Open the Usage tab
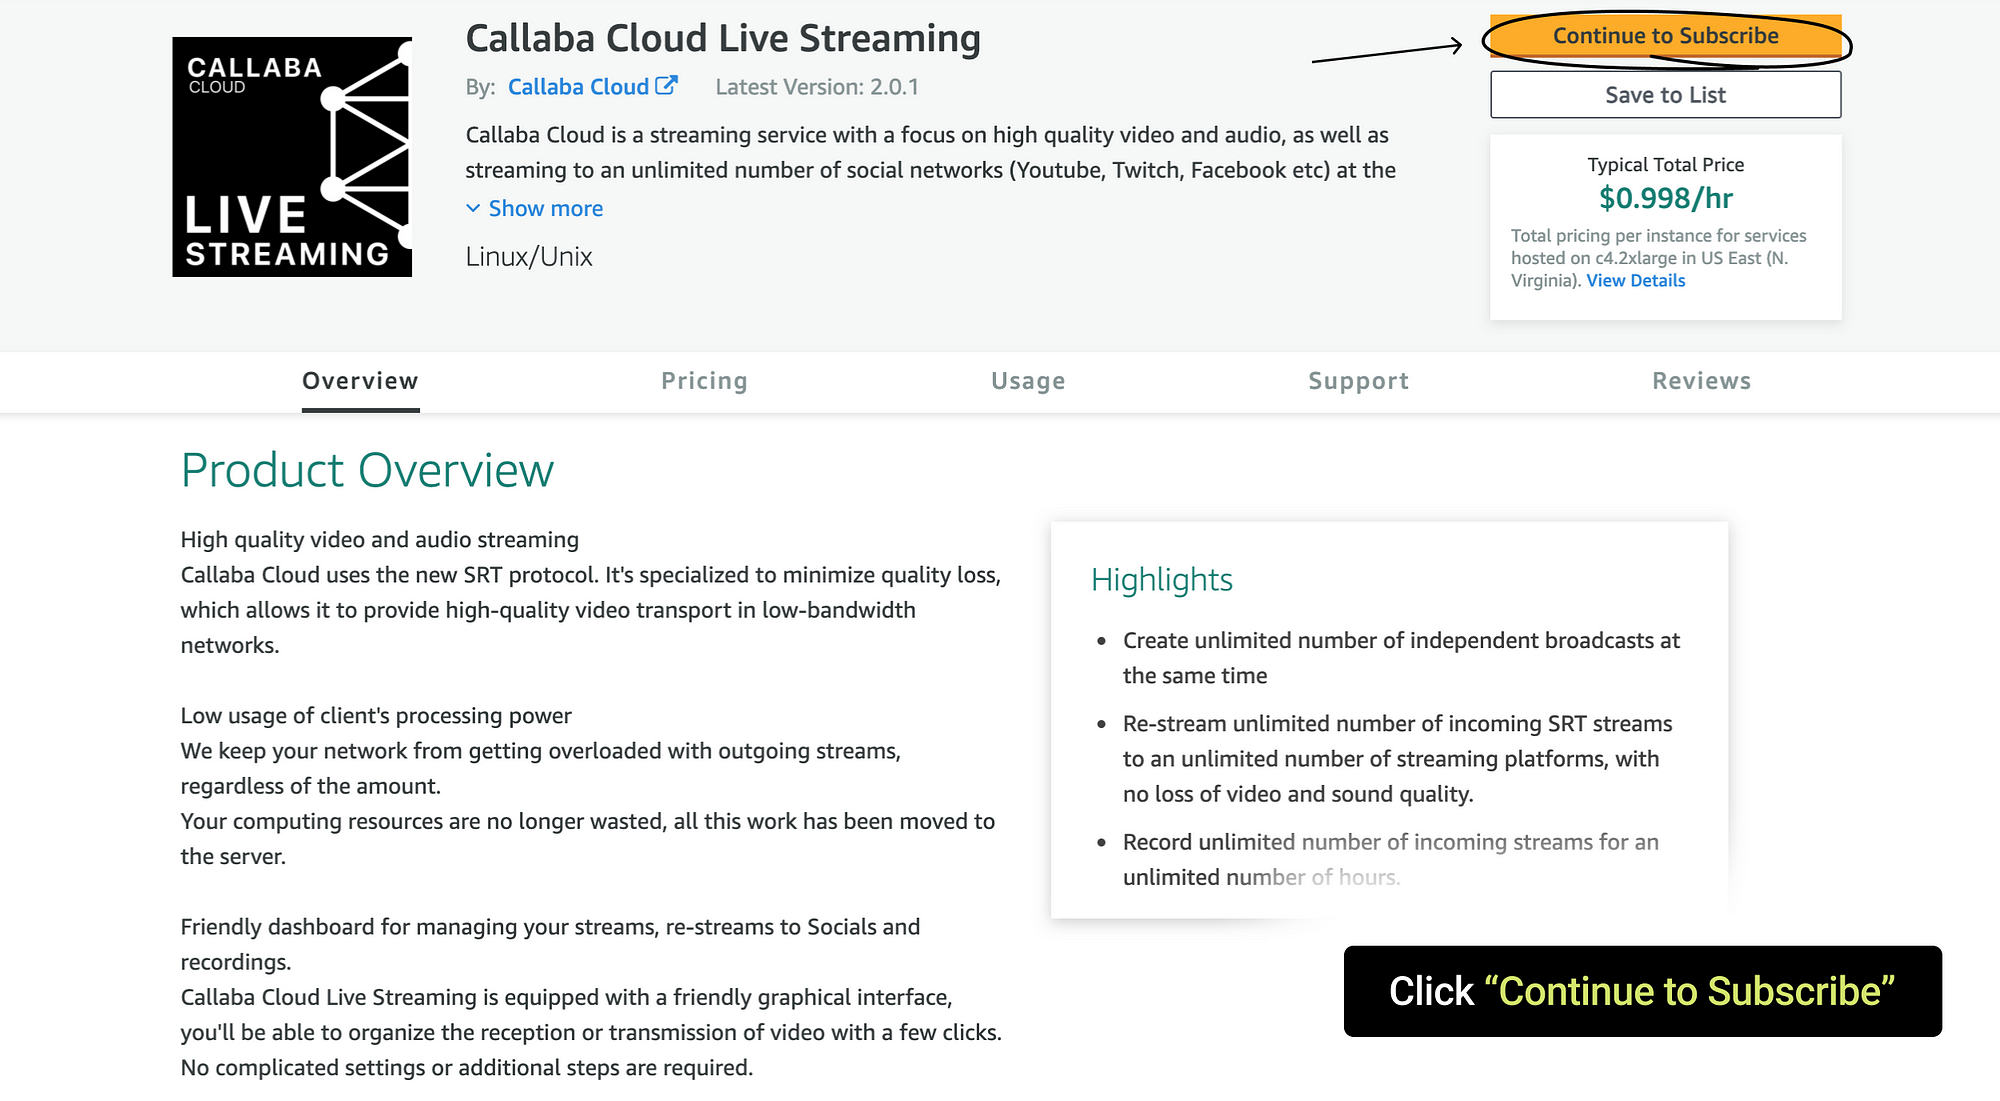Screen dimensions: 2000x1101 1028,381
